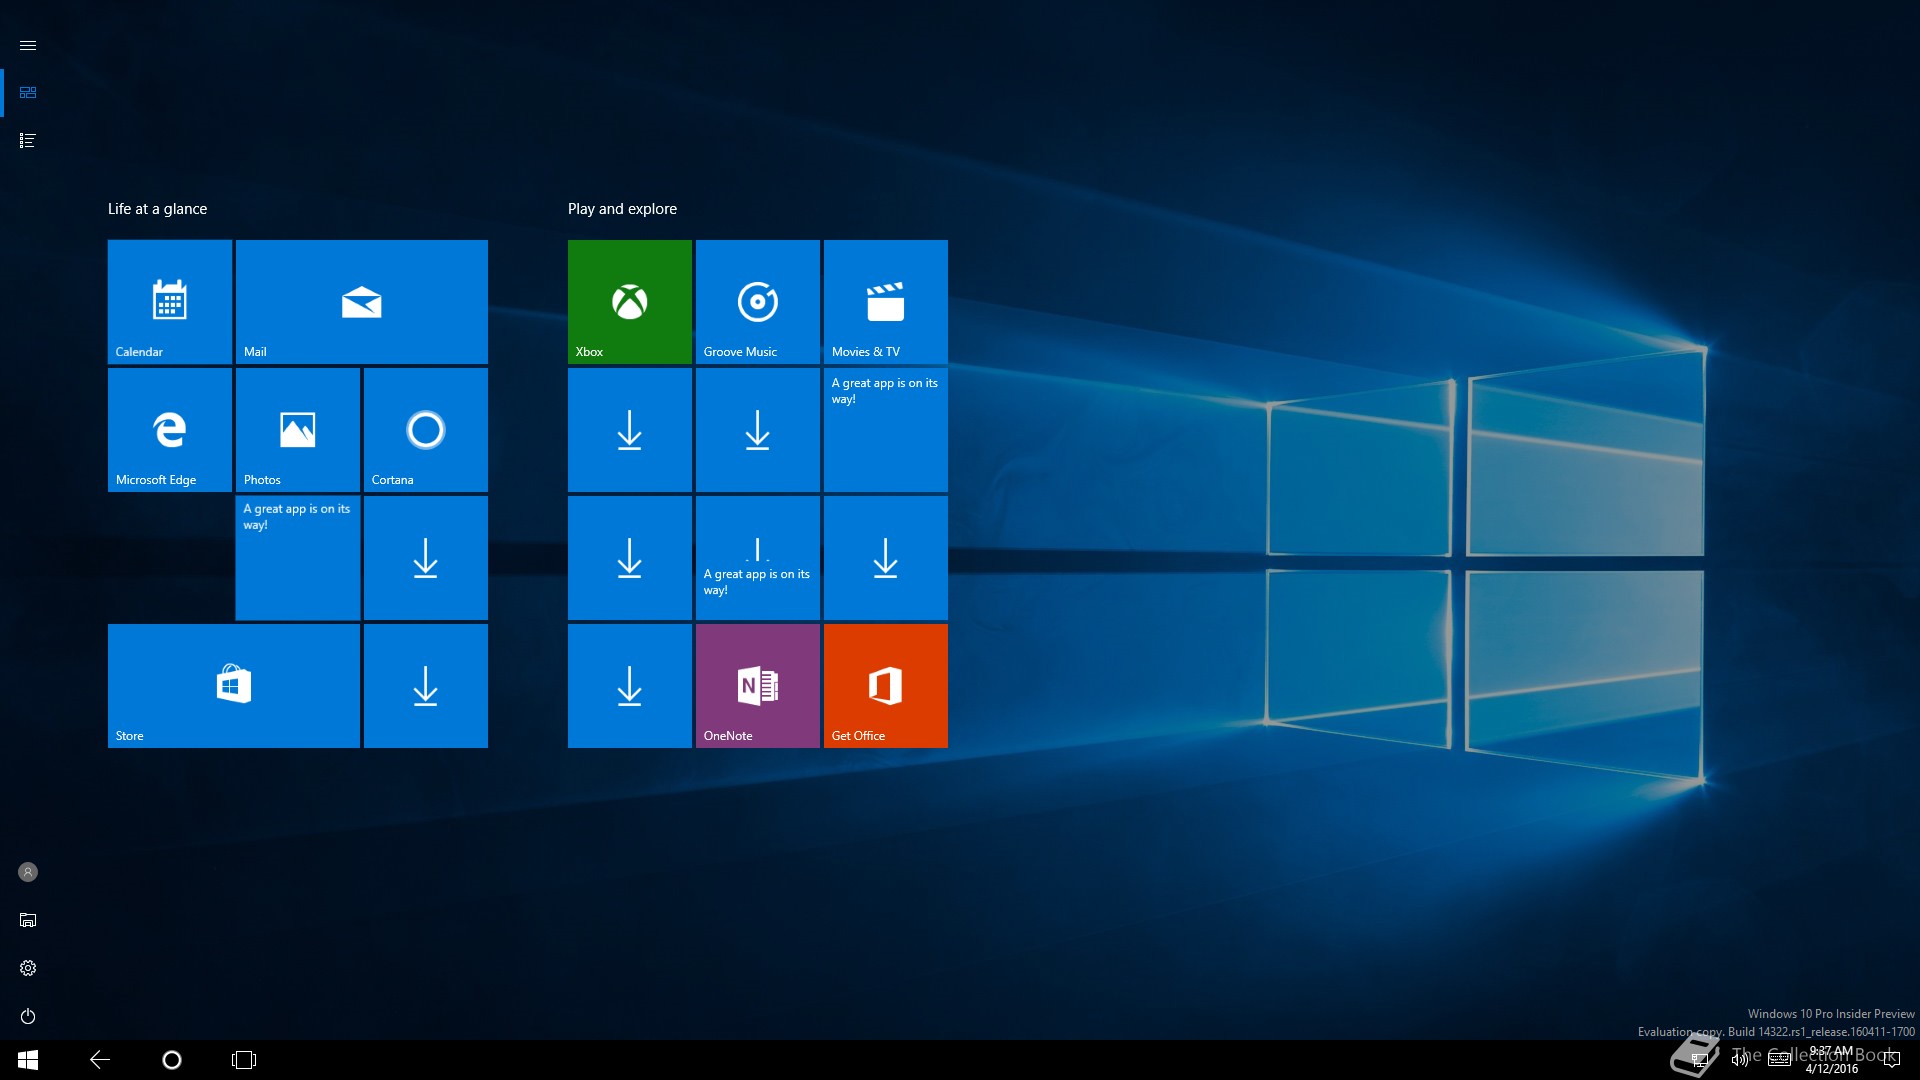Expand the hamburger menu in Start sidebar
1920x1080 pixels.
pos(28,45)
